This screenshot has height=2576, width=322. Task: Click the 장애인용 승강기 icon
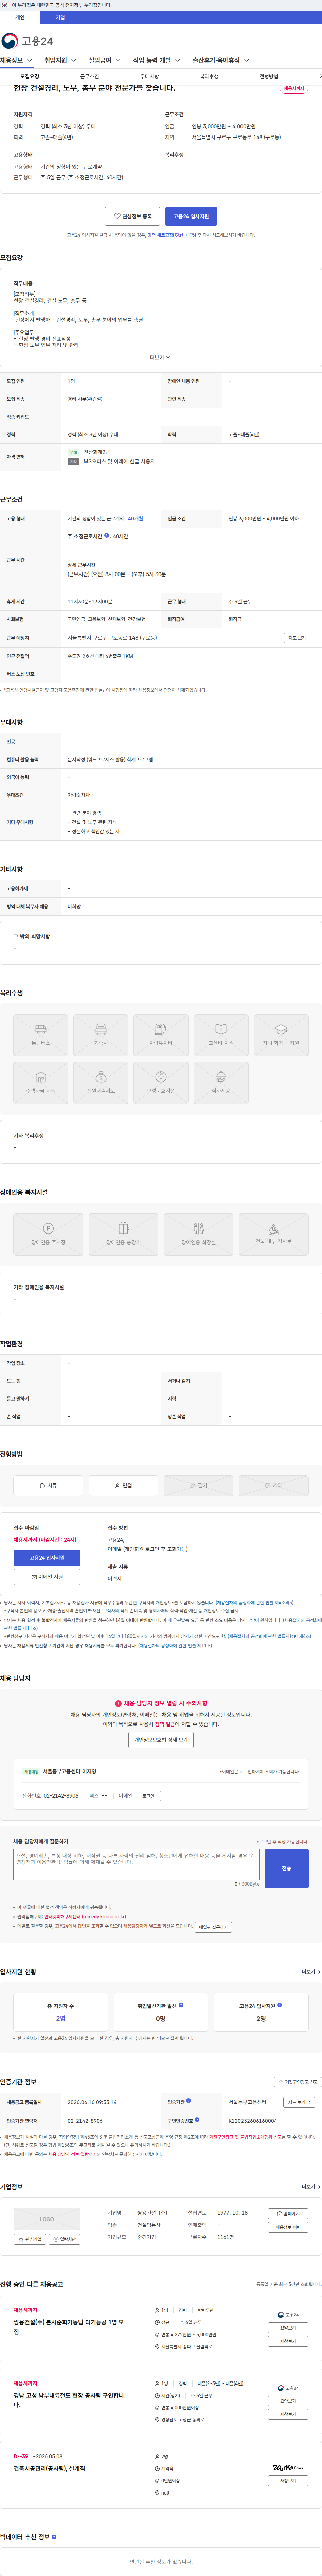tap(123, 1234)
